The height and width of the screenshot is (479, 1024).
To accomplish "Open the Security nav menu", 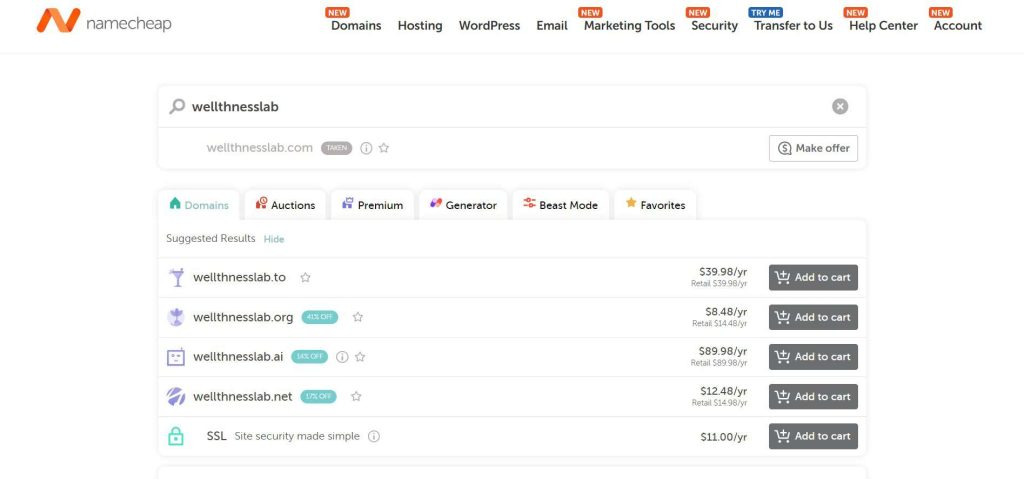I will (714, 25).
